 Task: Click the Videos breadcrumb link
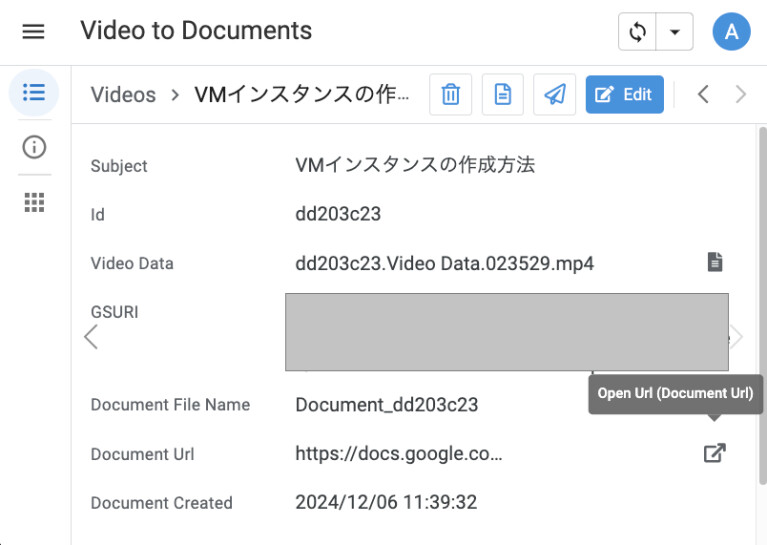(x=123, y=95)
